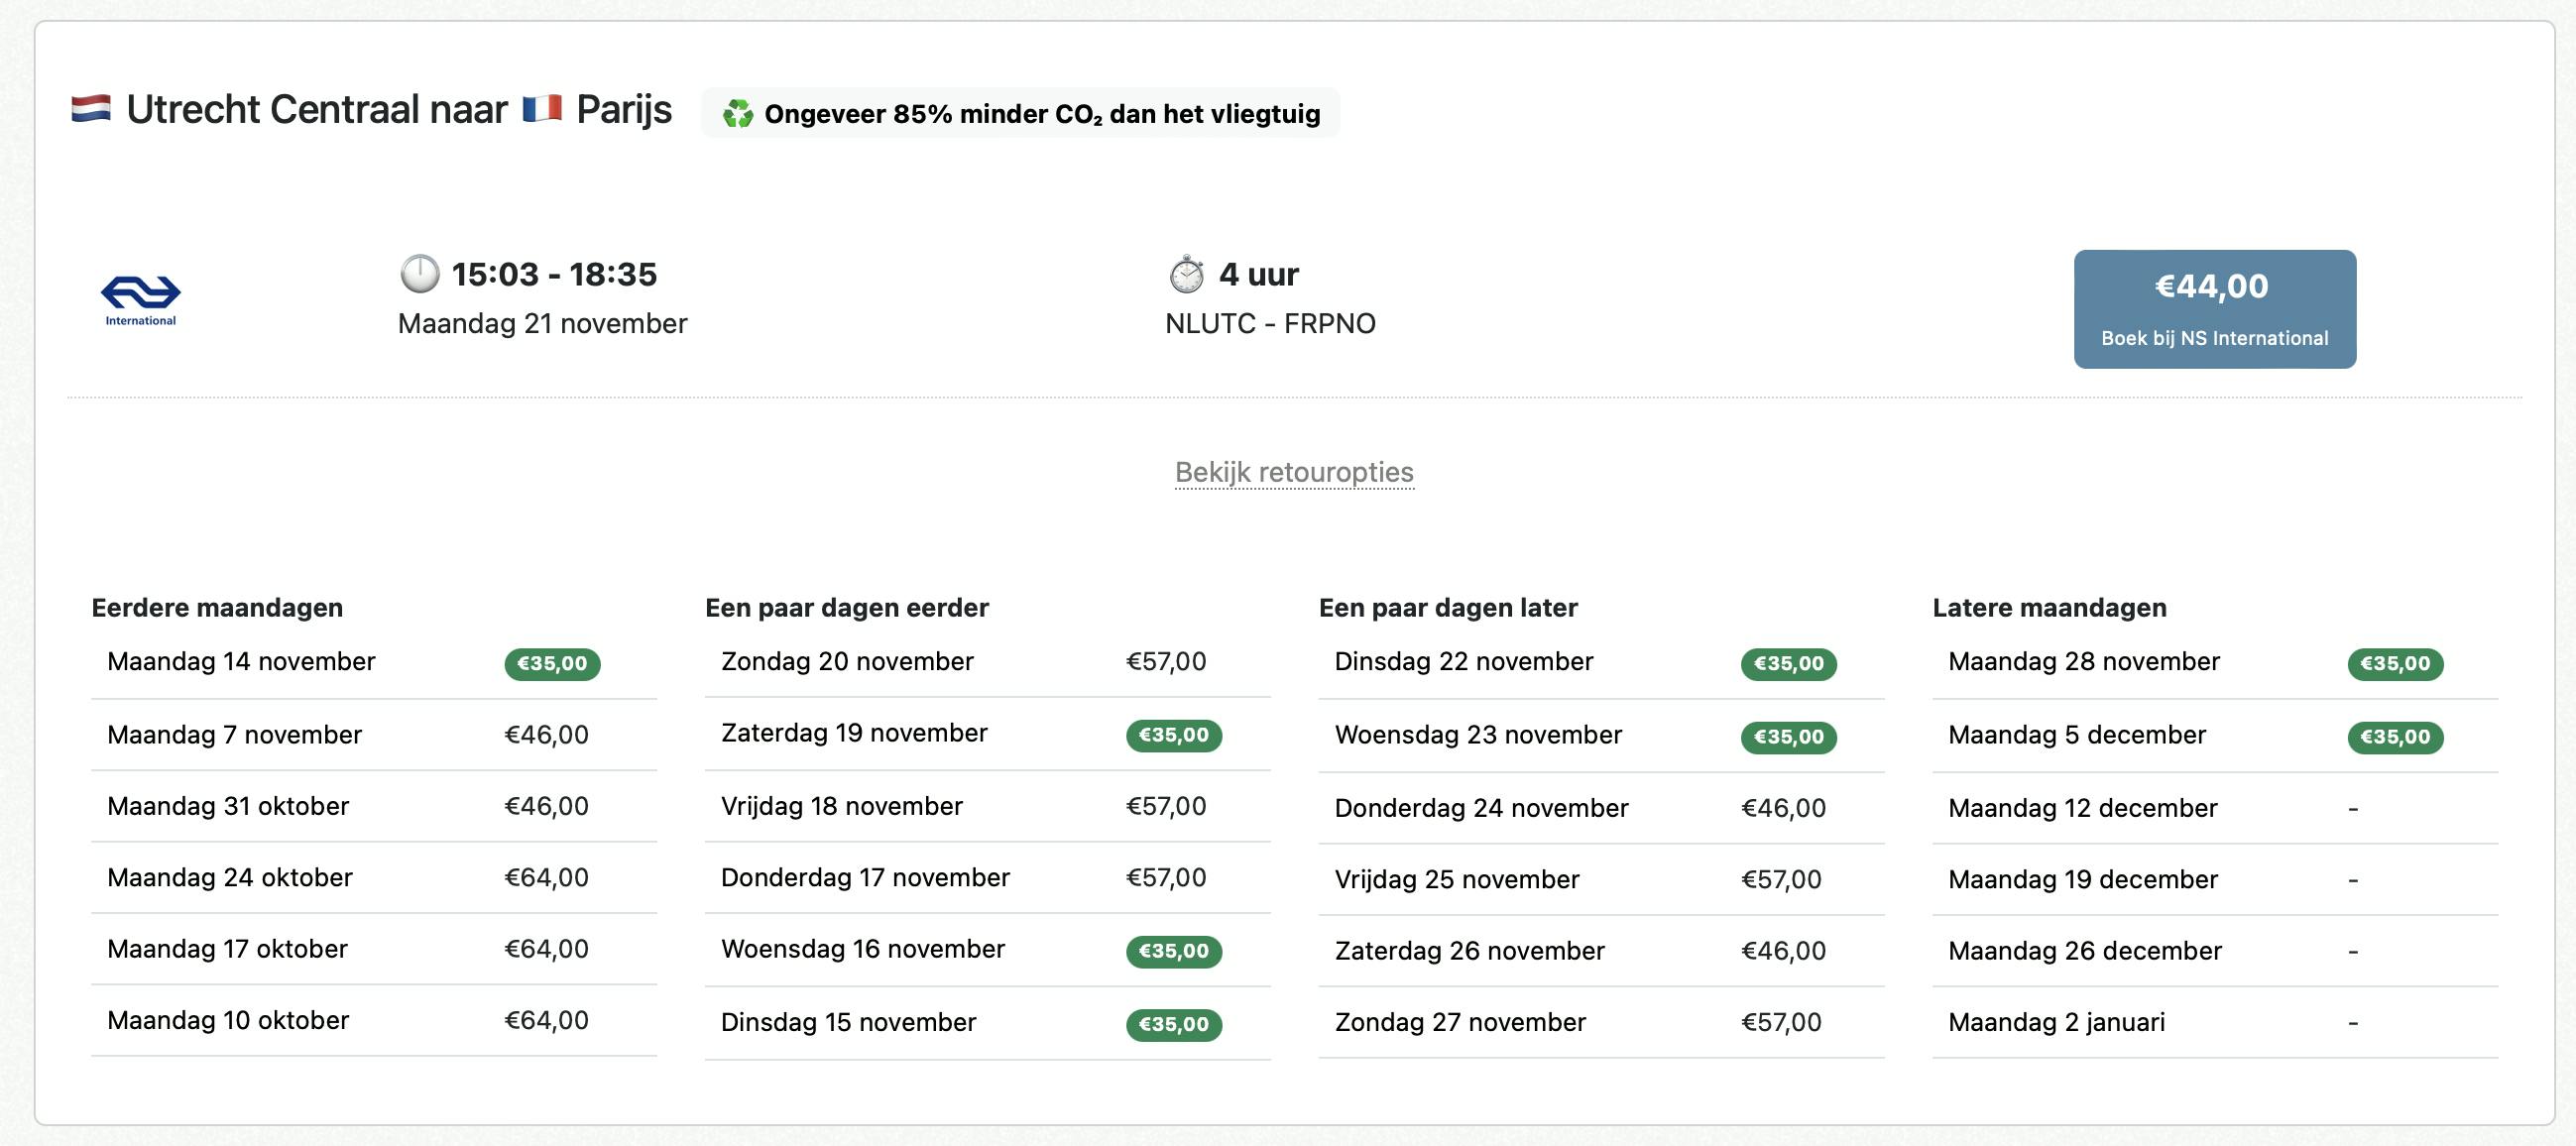This screenshot has height=1146, width=2576.
Task: Open the Latere maandagen price list
Action: coord(2049,607)
